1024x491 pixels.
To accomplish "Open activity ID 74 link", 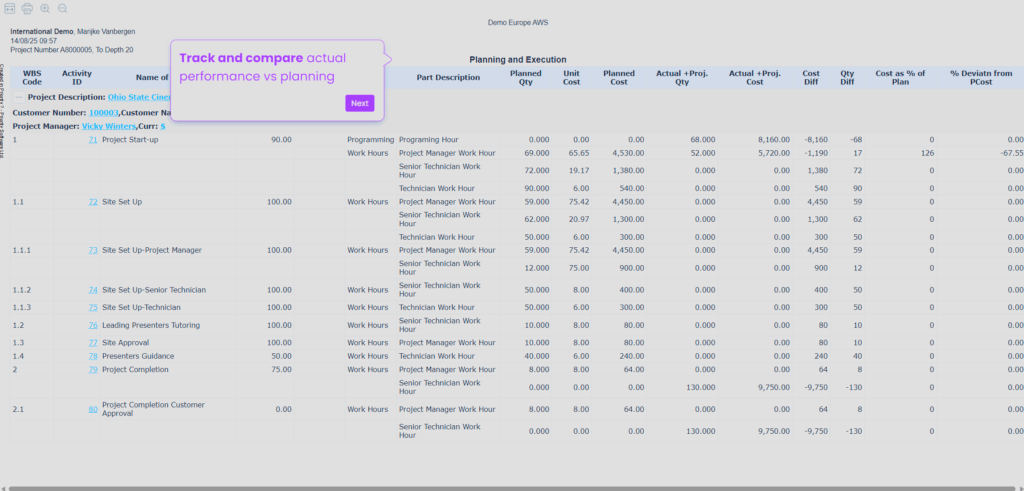I will 93,290.
